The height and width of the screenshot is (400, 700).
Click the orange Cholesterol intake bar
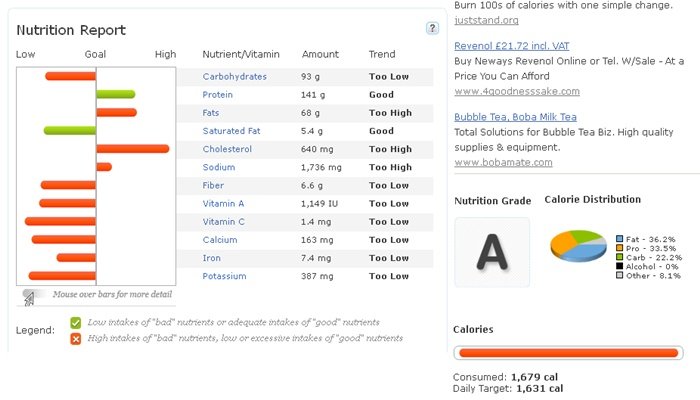133,149
